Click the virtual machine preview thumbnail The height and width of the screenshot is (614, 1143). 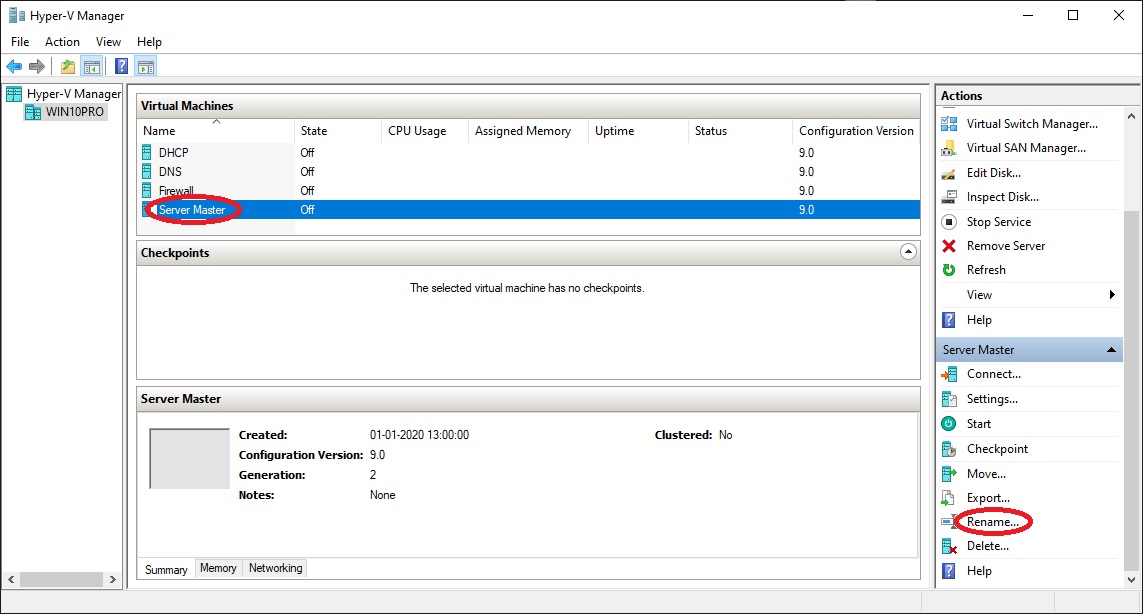[190, 459]
